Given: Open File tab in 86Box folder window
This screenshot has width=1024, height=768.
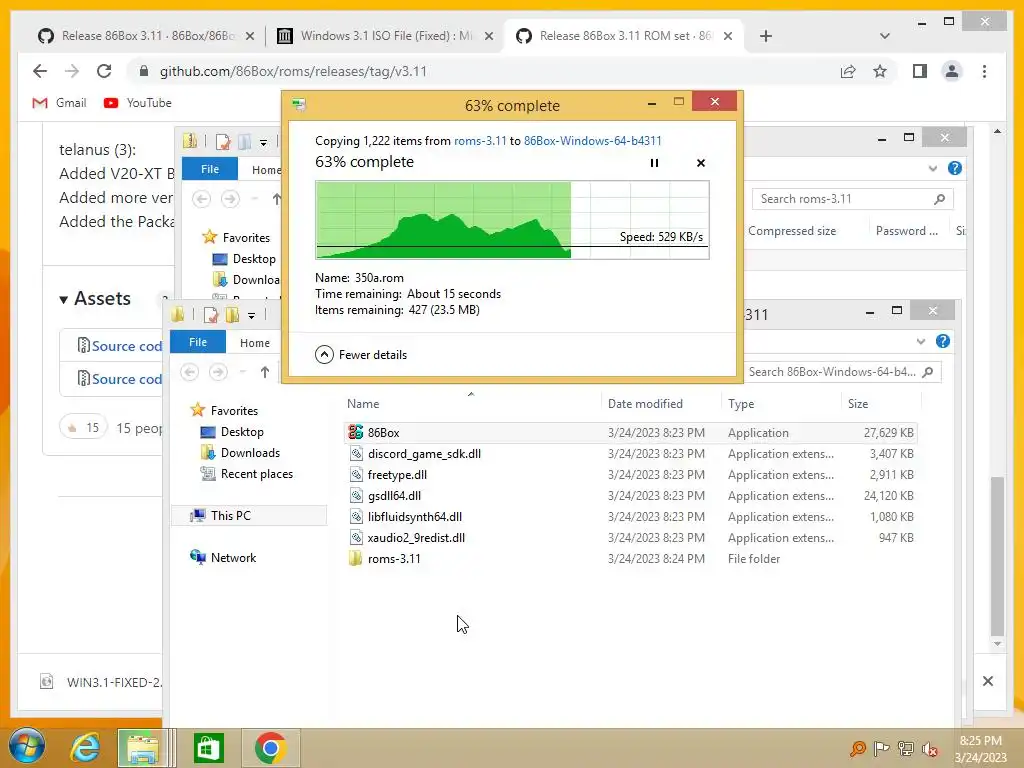Looking at the screenshot, I should (x=198, y=342).
